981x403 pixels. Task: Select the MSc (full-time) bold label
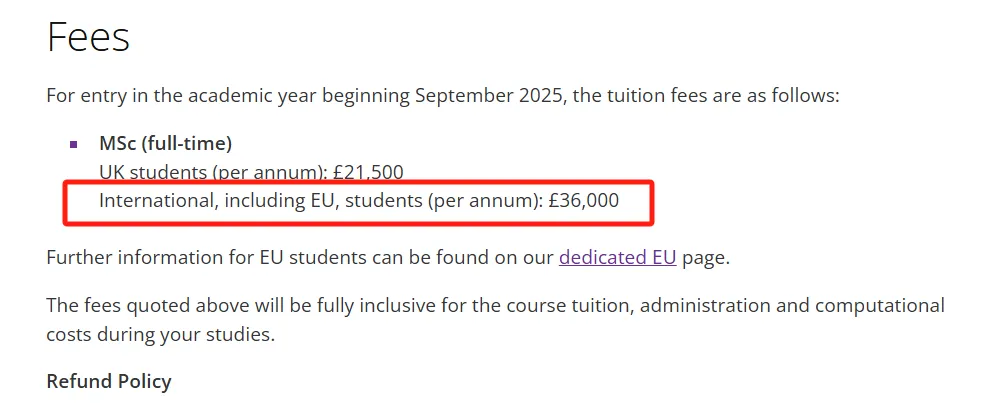(x=165, y=143)
